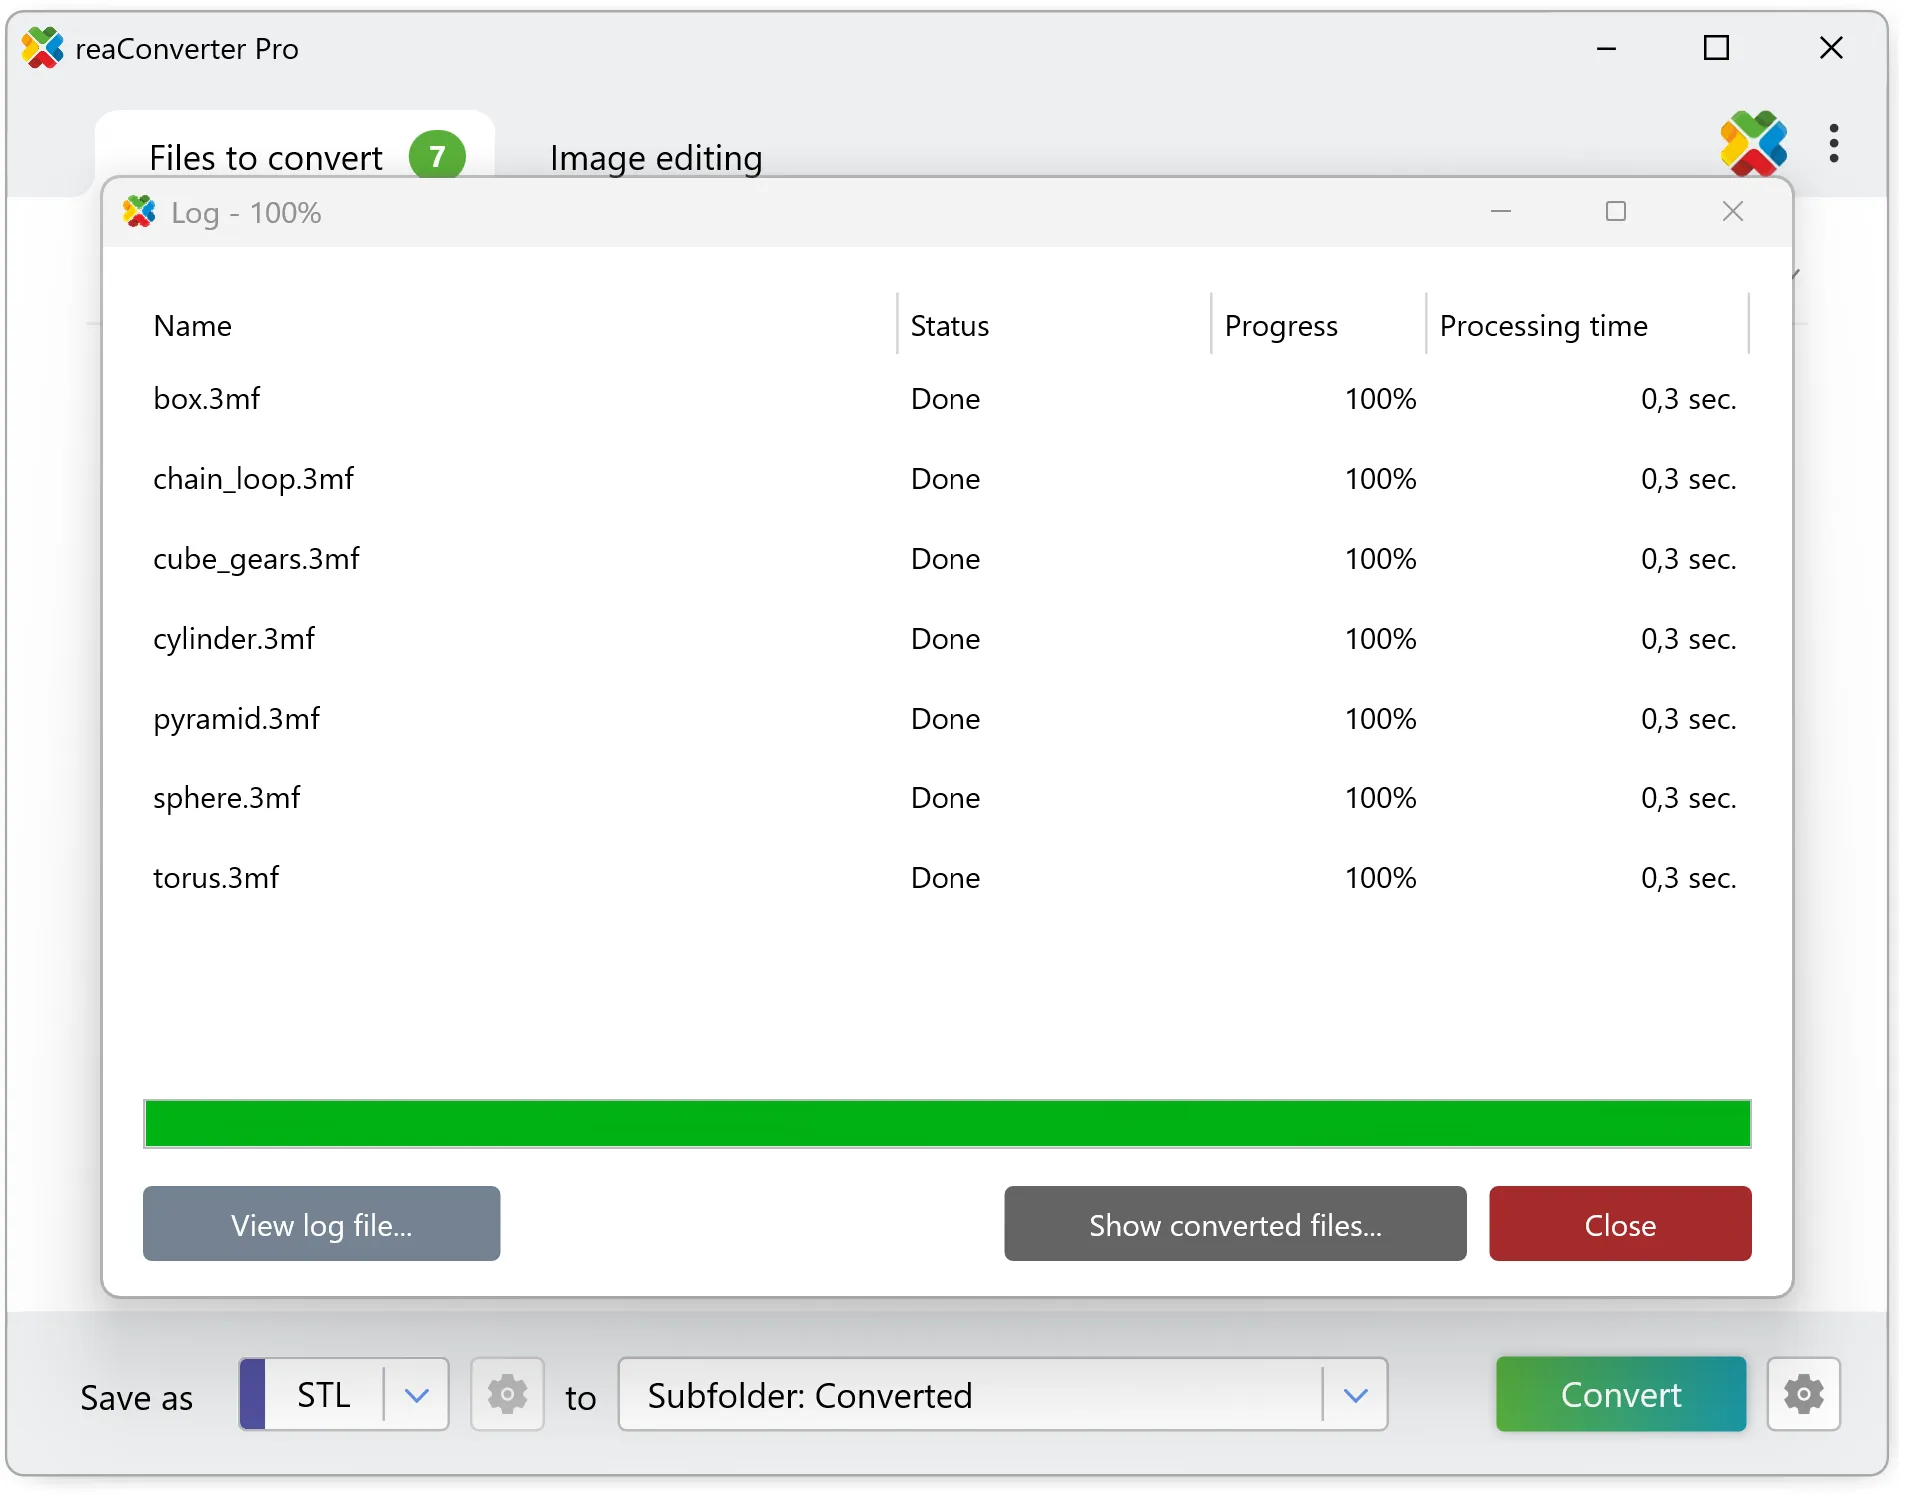Click the Name column header
Screen dimensions: 1910x1495
192,325
